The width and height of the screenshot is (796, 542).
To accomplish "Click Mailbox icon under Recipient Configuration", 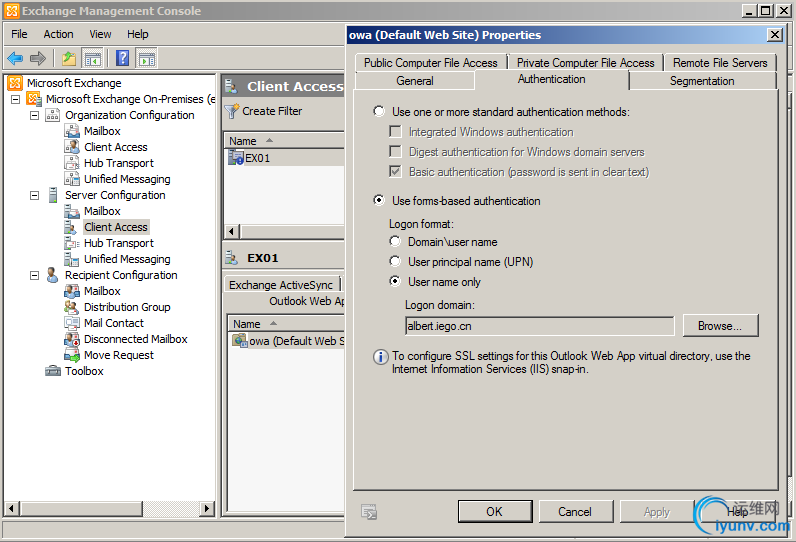I will [72, 291].
